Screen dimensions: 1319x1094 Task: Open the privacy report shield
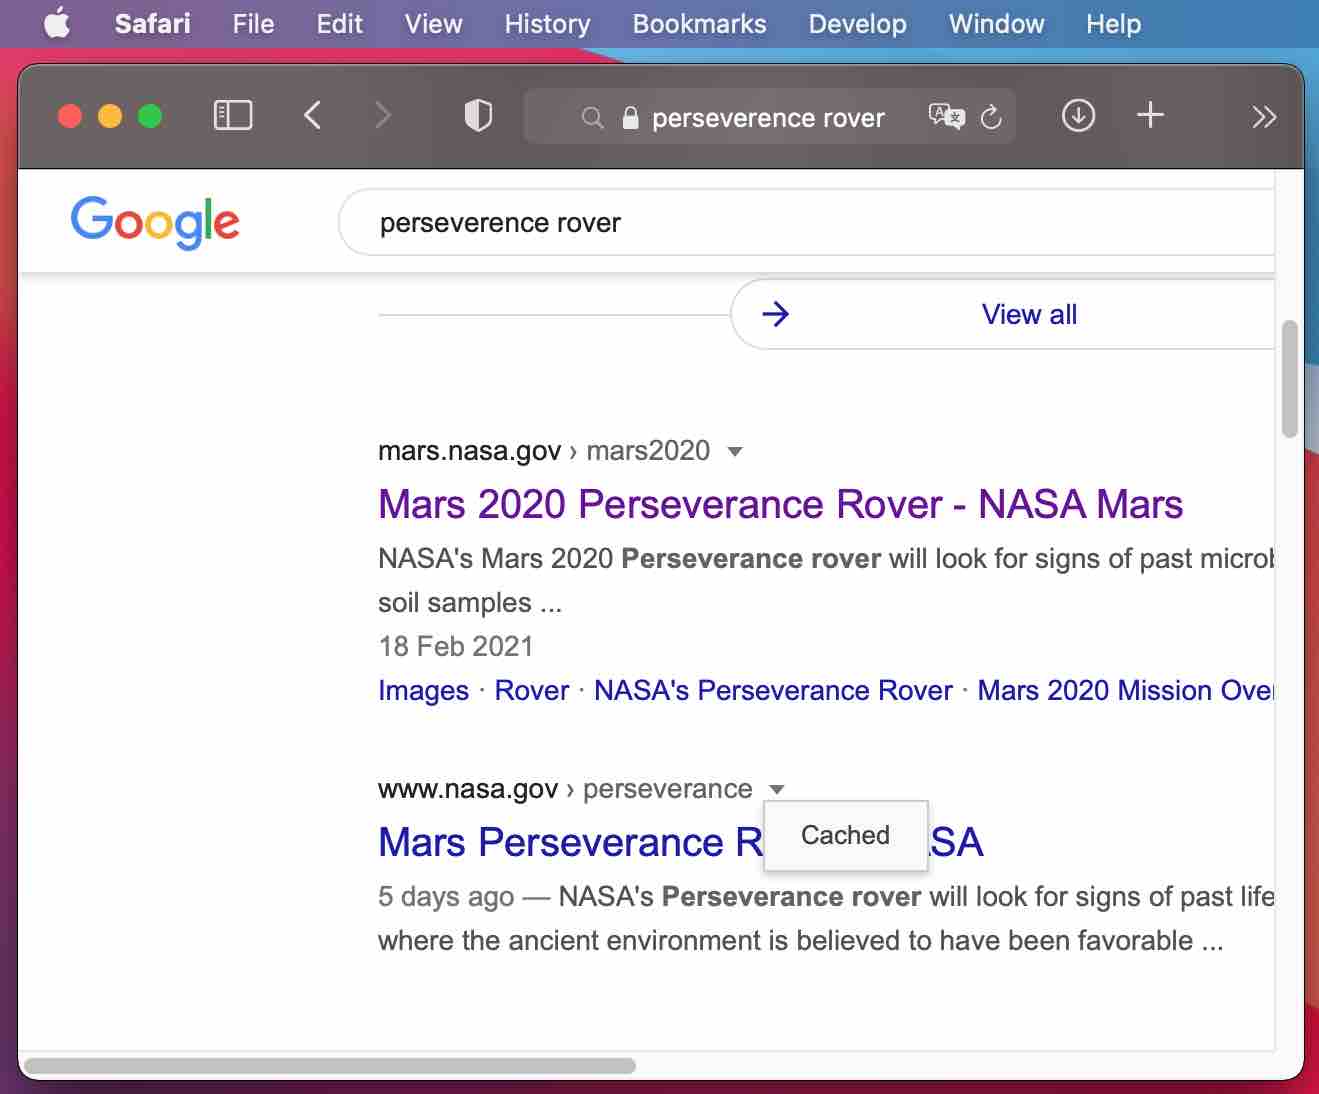coord(478,116)
